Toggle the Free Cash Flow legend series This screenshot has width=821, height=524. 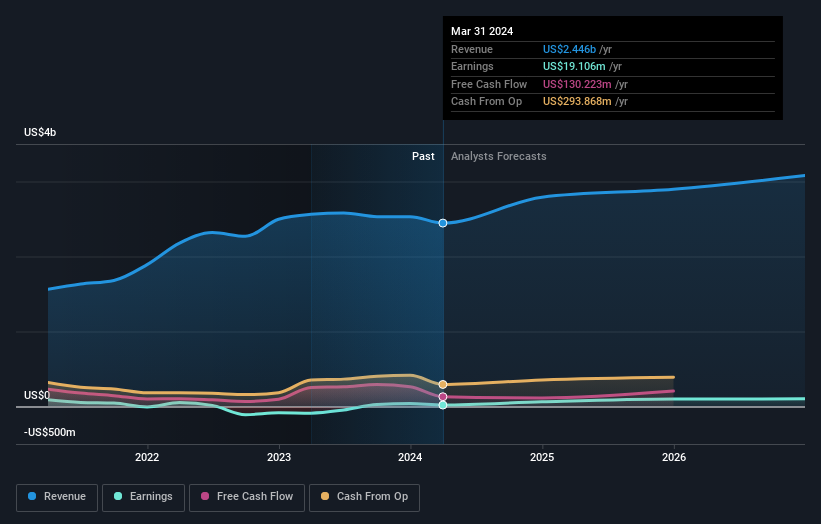coord(247,497)
